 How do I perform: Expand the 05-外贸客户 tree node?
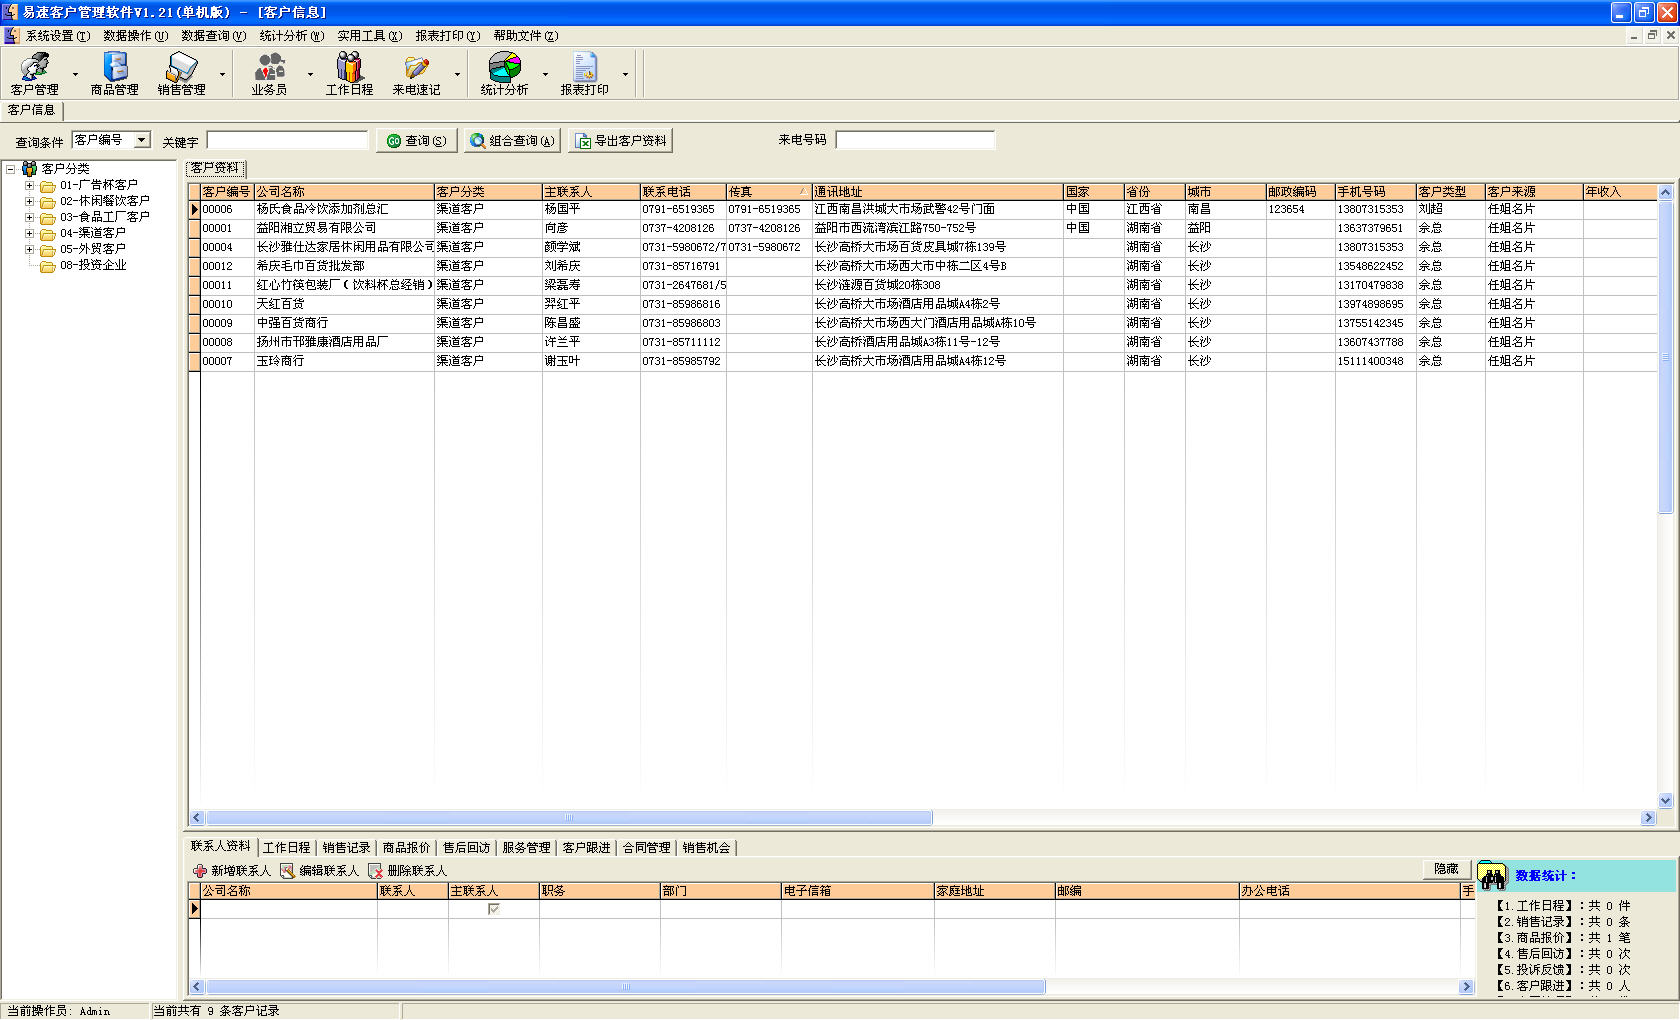coord(29,249)
